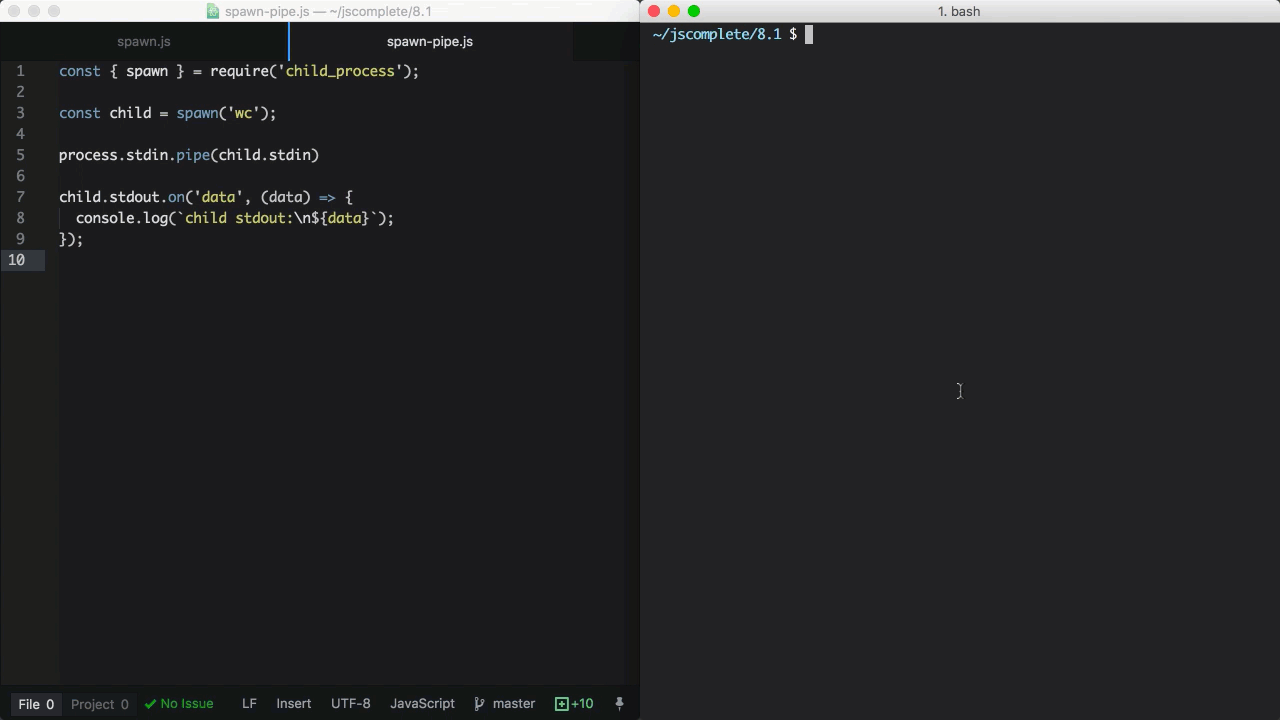Open the JavaScript language mode selector

point(422,703)
